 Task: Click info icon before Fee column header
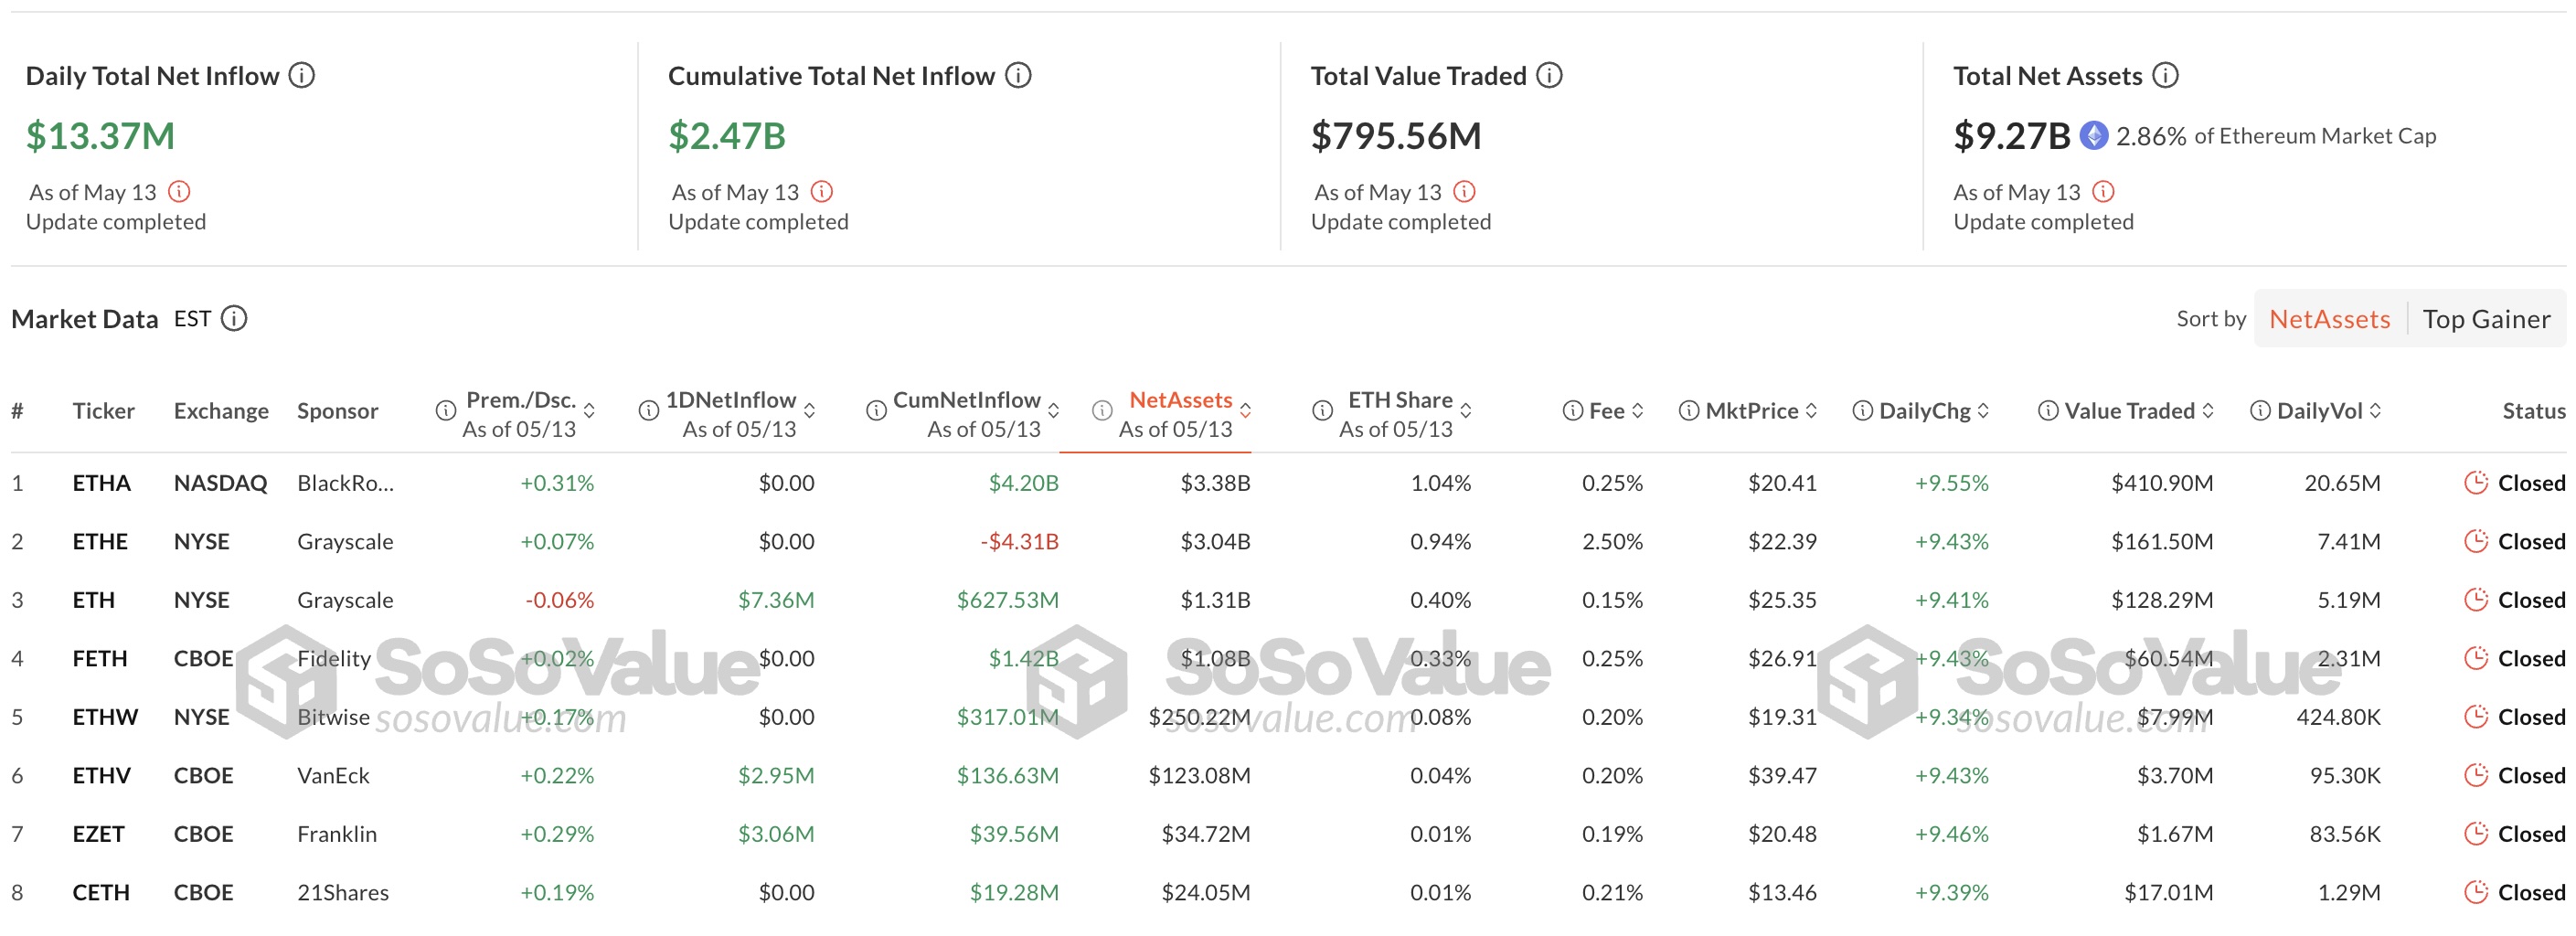coord(1572,411)
